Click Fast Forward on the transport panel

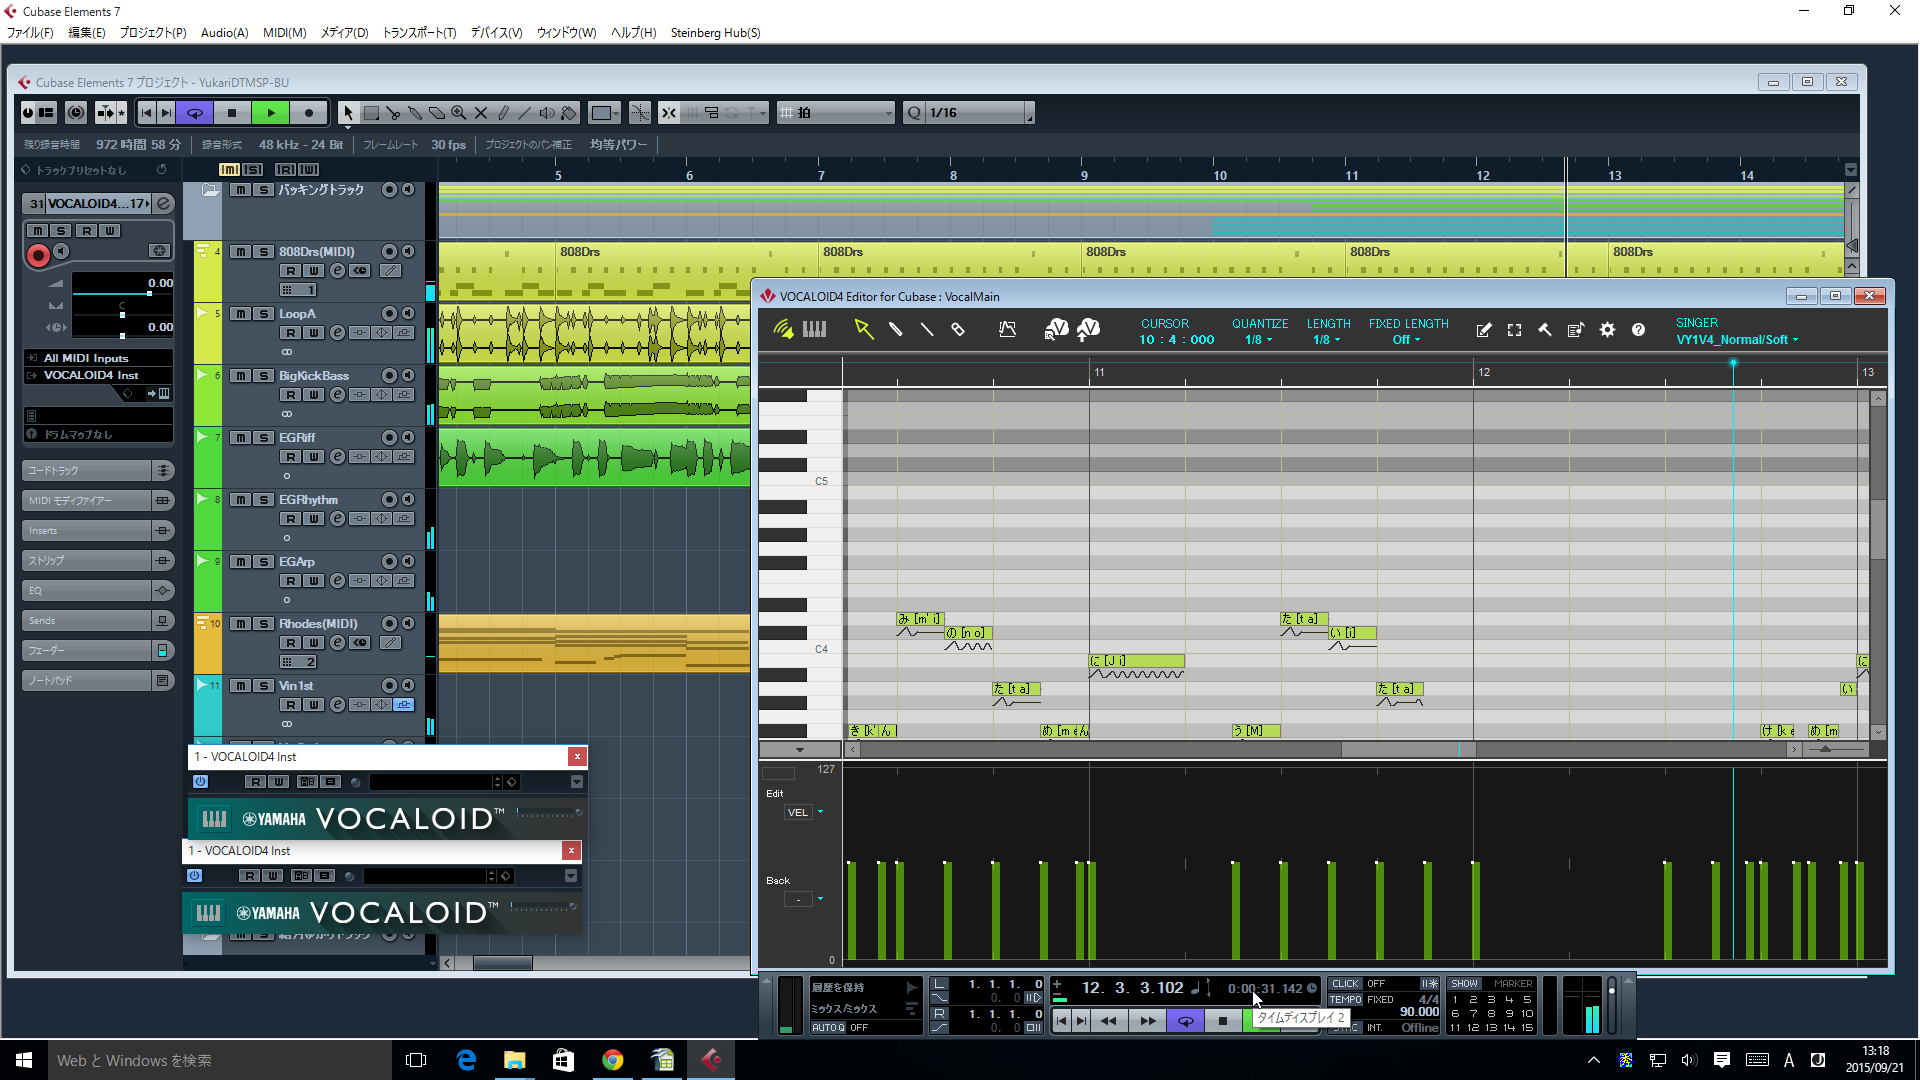coord(1148,1021)
